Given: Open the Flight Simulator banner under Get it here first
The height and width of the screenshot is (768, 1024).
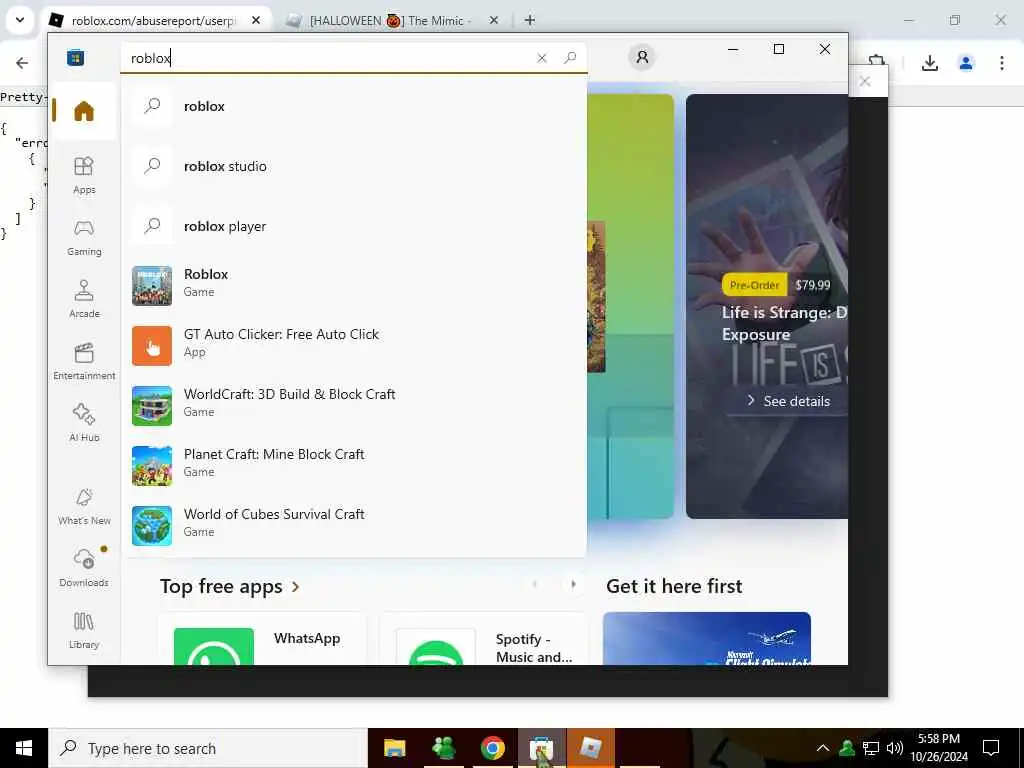Looking at the screenshot, I should click(707, 639).
